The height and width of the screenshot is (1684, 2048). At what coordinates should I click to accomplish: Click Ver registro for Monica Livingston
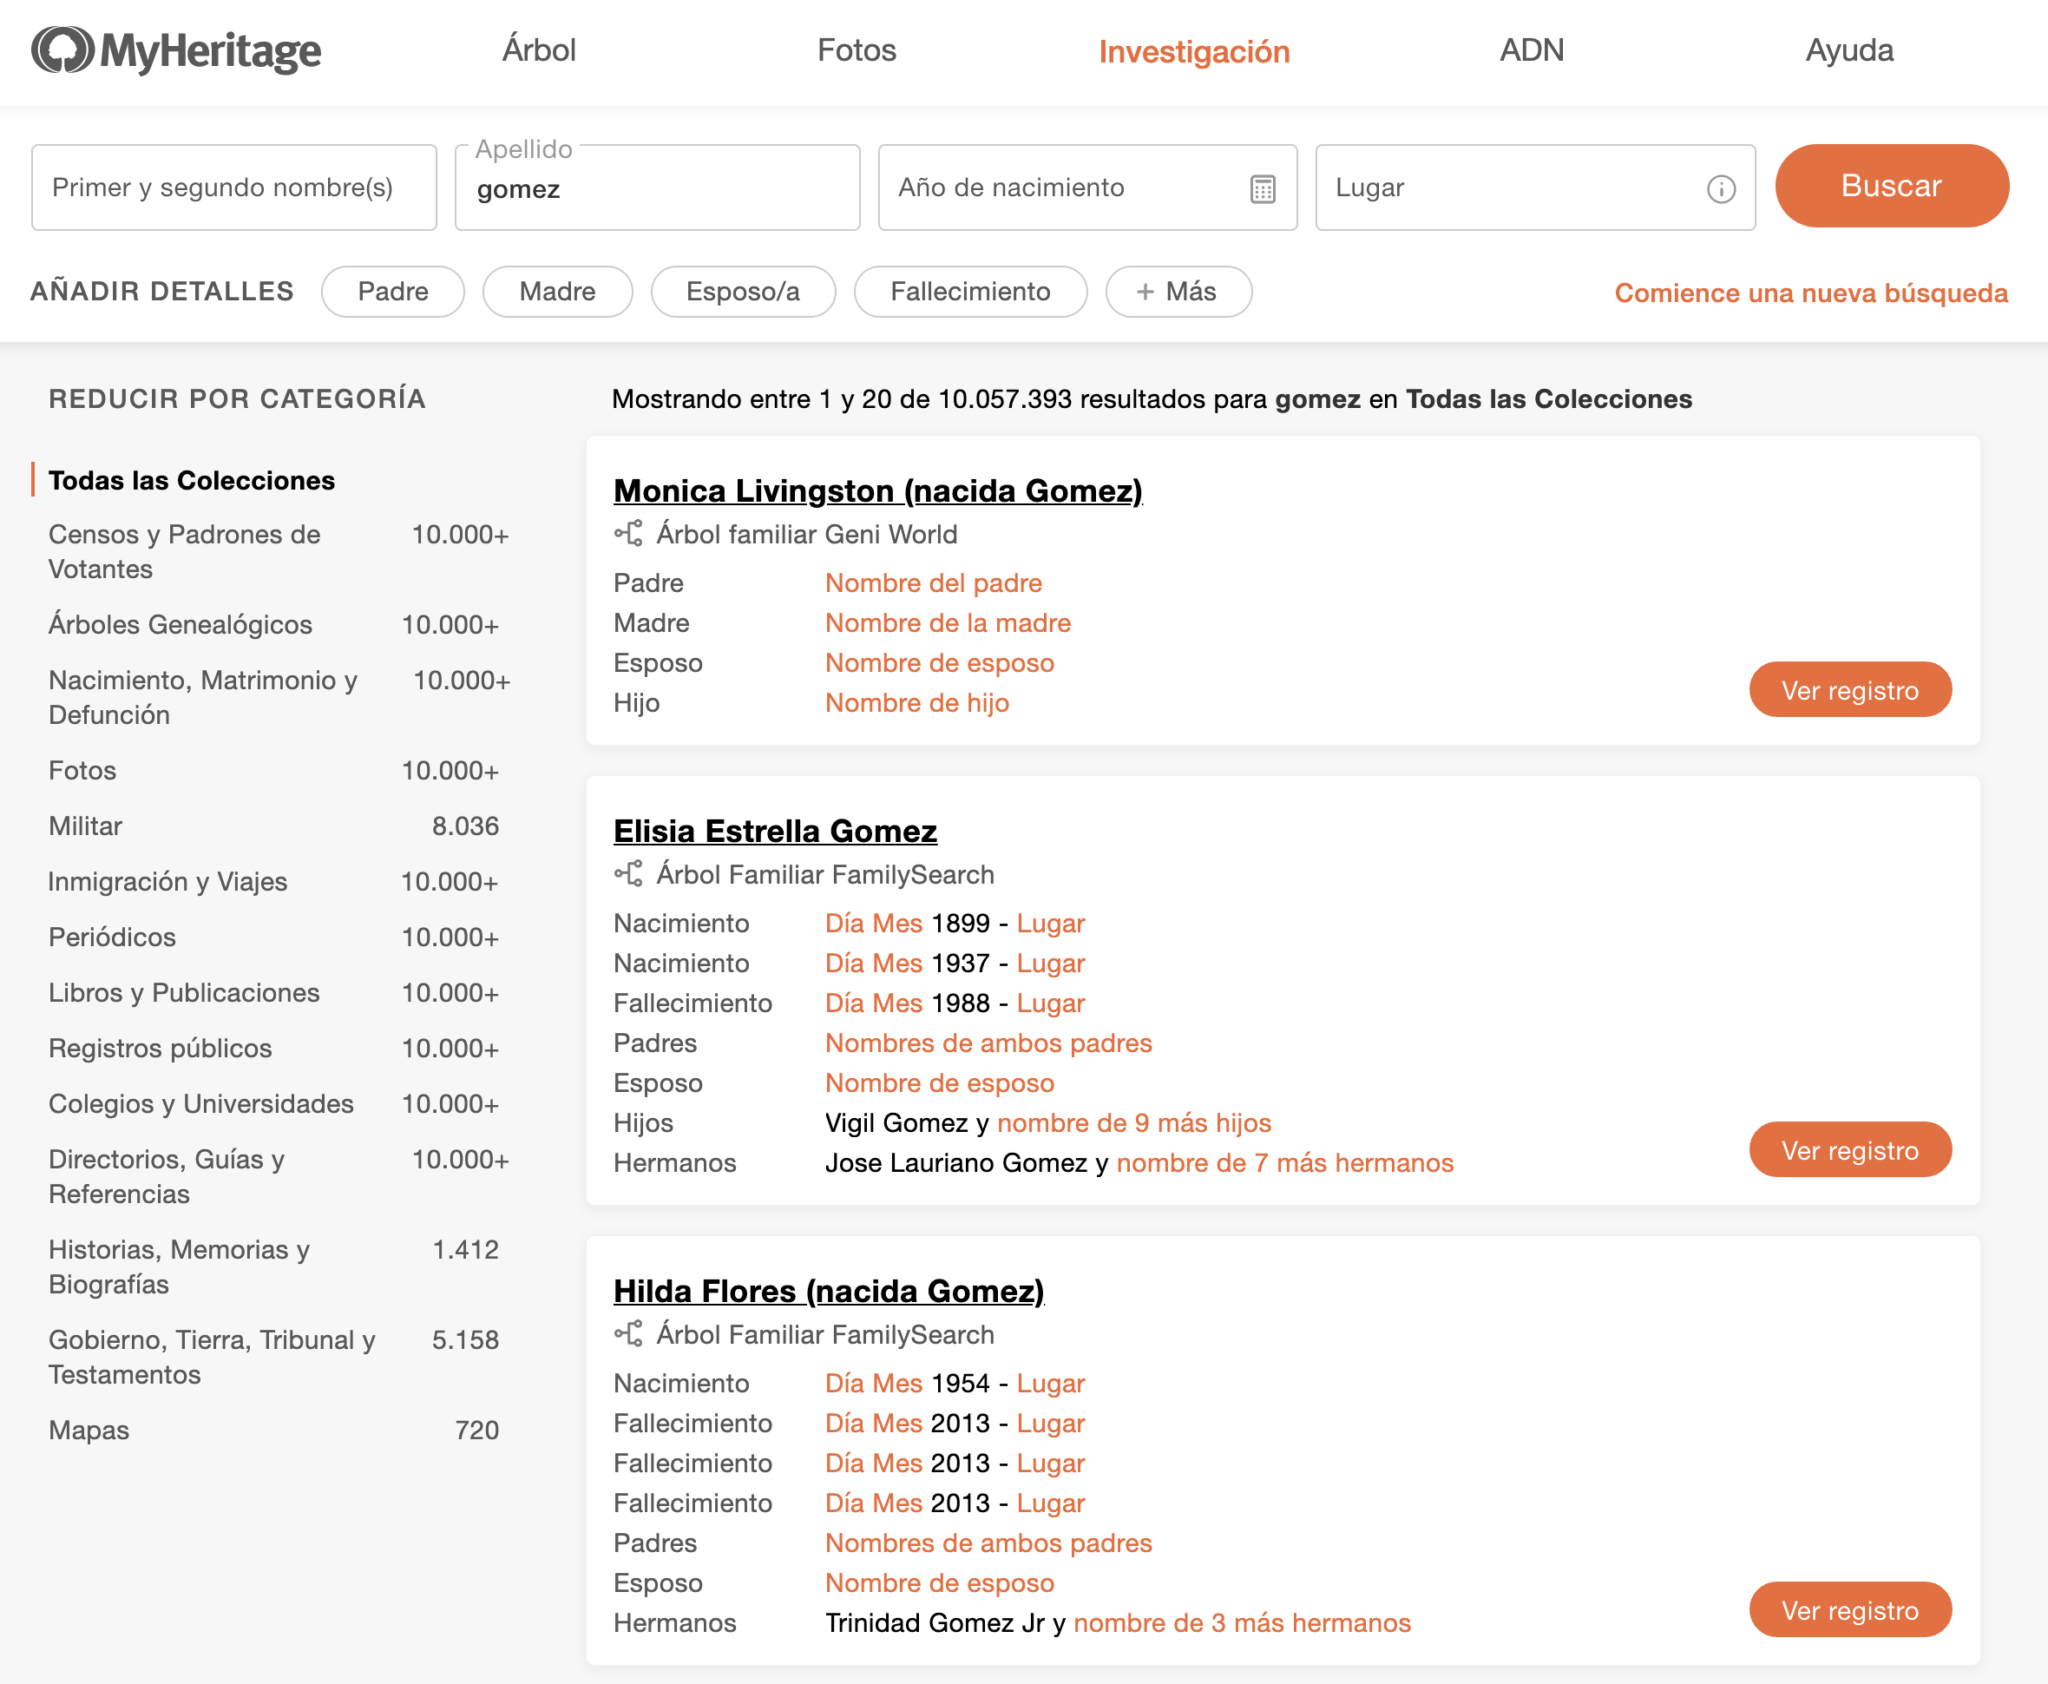coord(1851,689)
